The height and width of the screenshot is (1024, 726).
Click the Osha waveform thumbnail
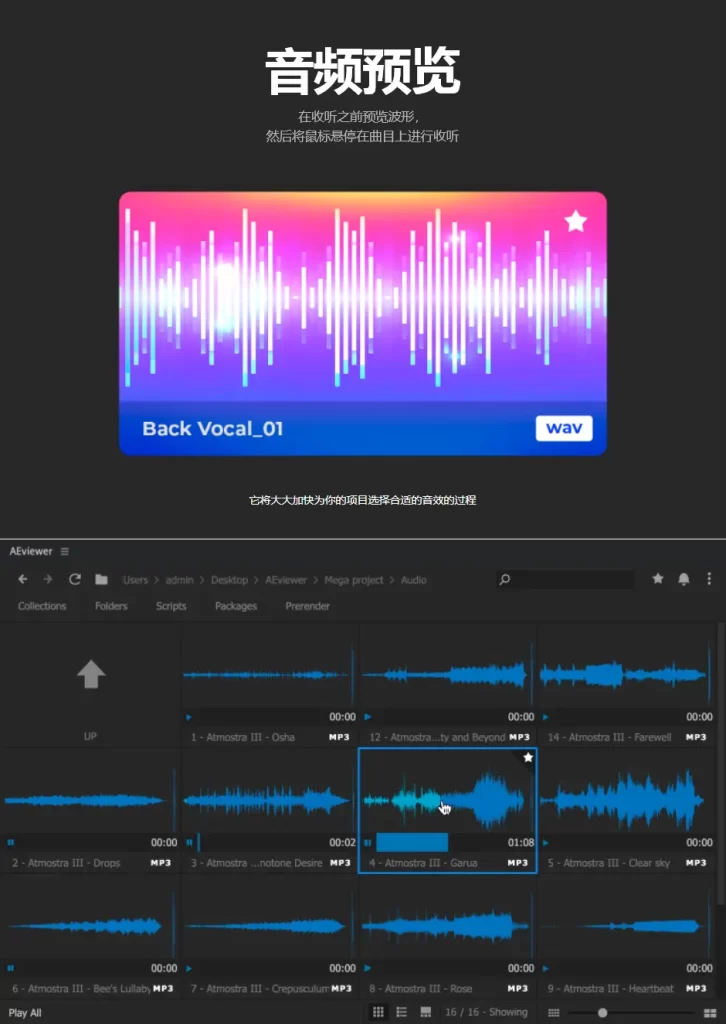click(x=270, y=675)
